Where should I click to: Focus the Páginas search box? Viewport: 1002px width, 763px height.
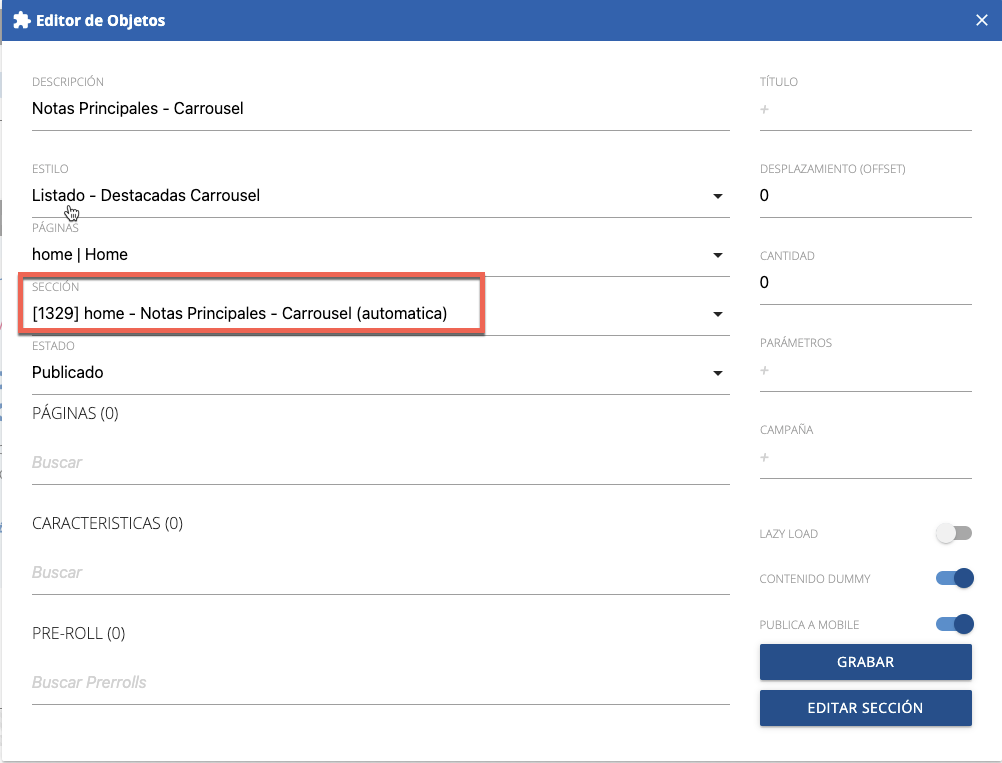[x=380, y=463]
